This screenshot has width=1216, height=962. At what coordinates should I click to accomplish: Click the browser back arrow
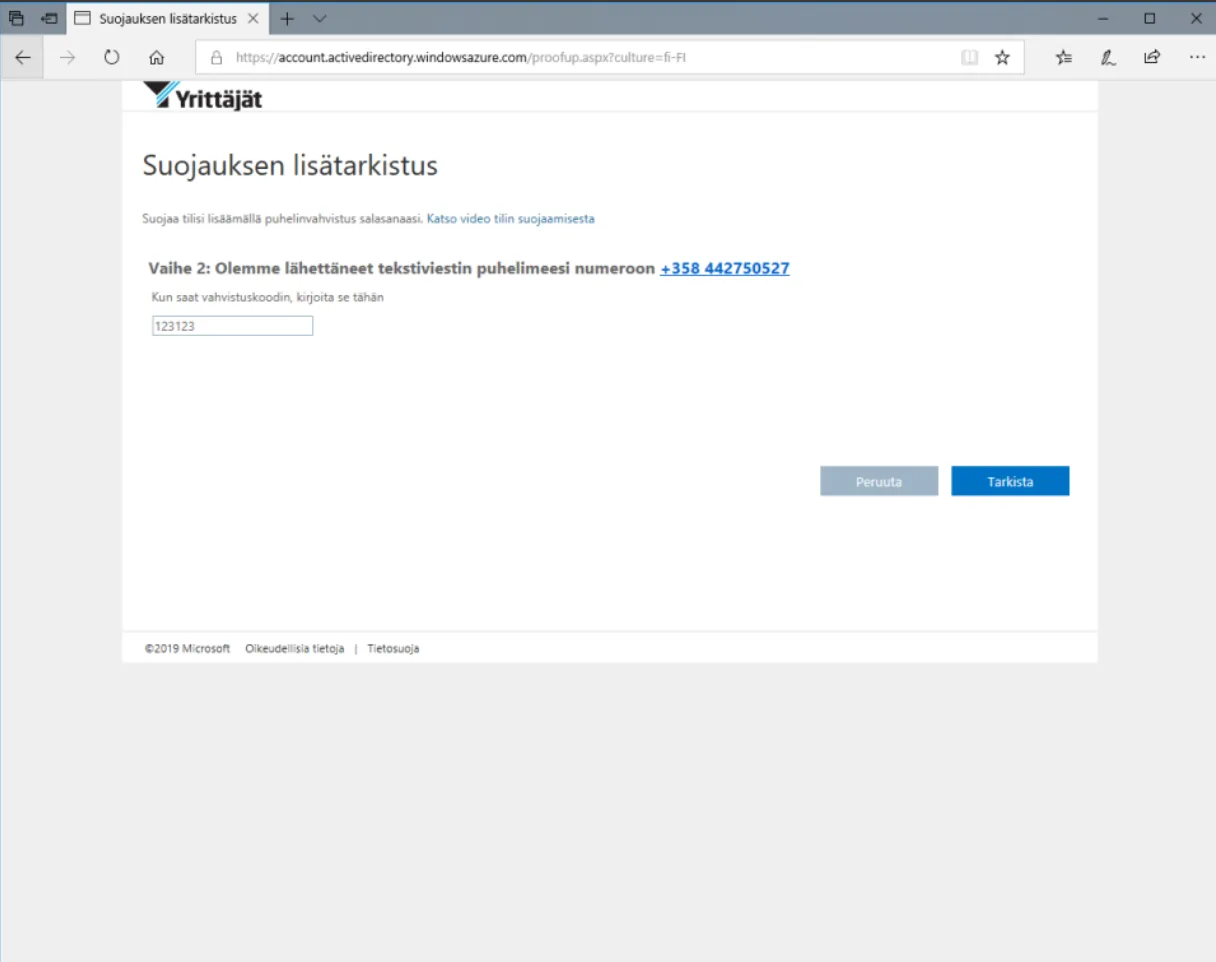click(x=23, y=58)
